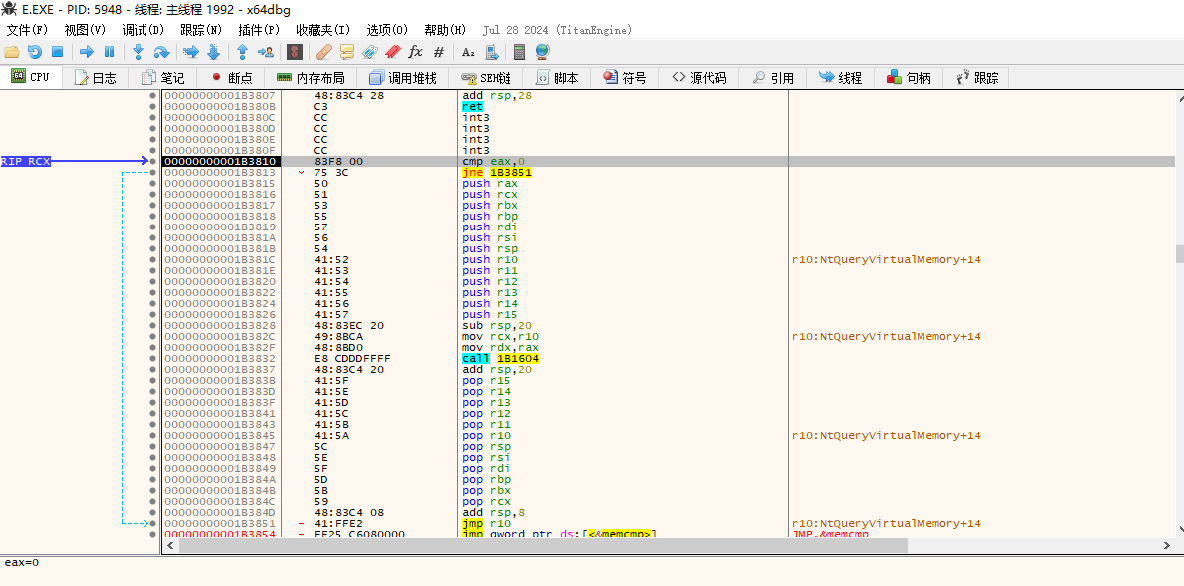The height and width of the screenshot is (586, 1184).
Task: Click the Run to user code icon
Action: [x=266, y=52]
